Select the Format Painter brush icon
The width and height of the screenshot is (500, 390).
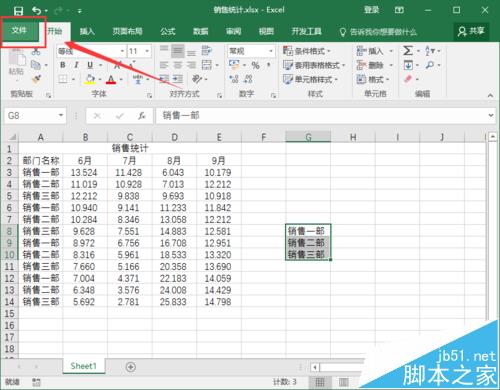tap(36, 79)
